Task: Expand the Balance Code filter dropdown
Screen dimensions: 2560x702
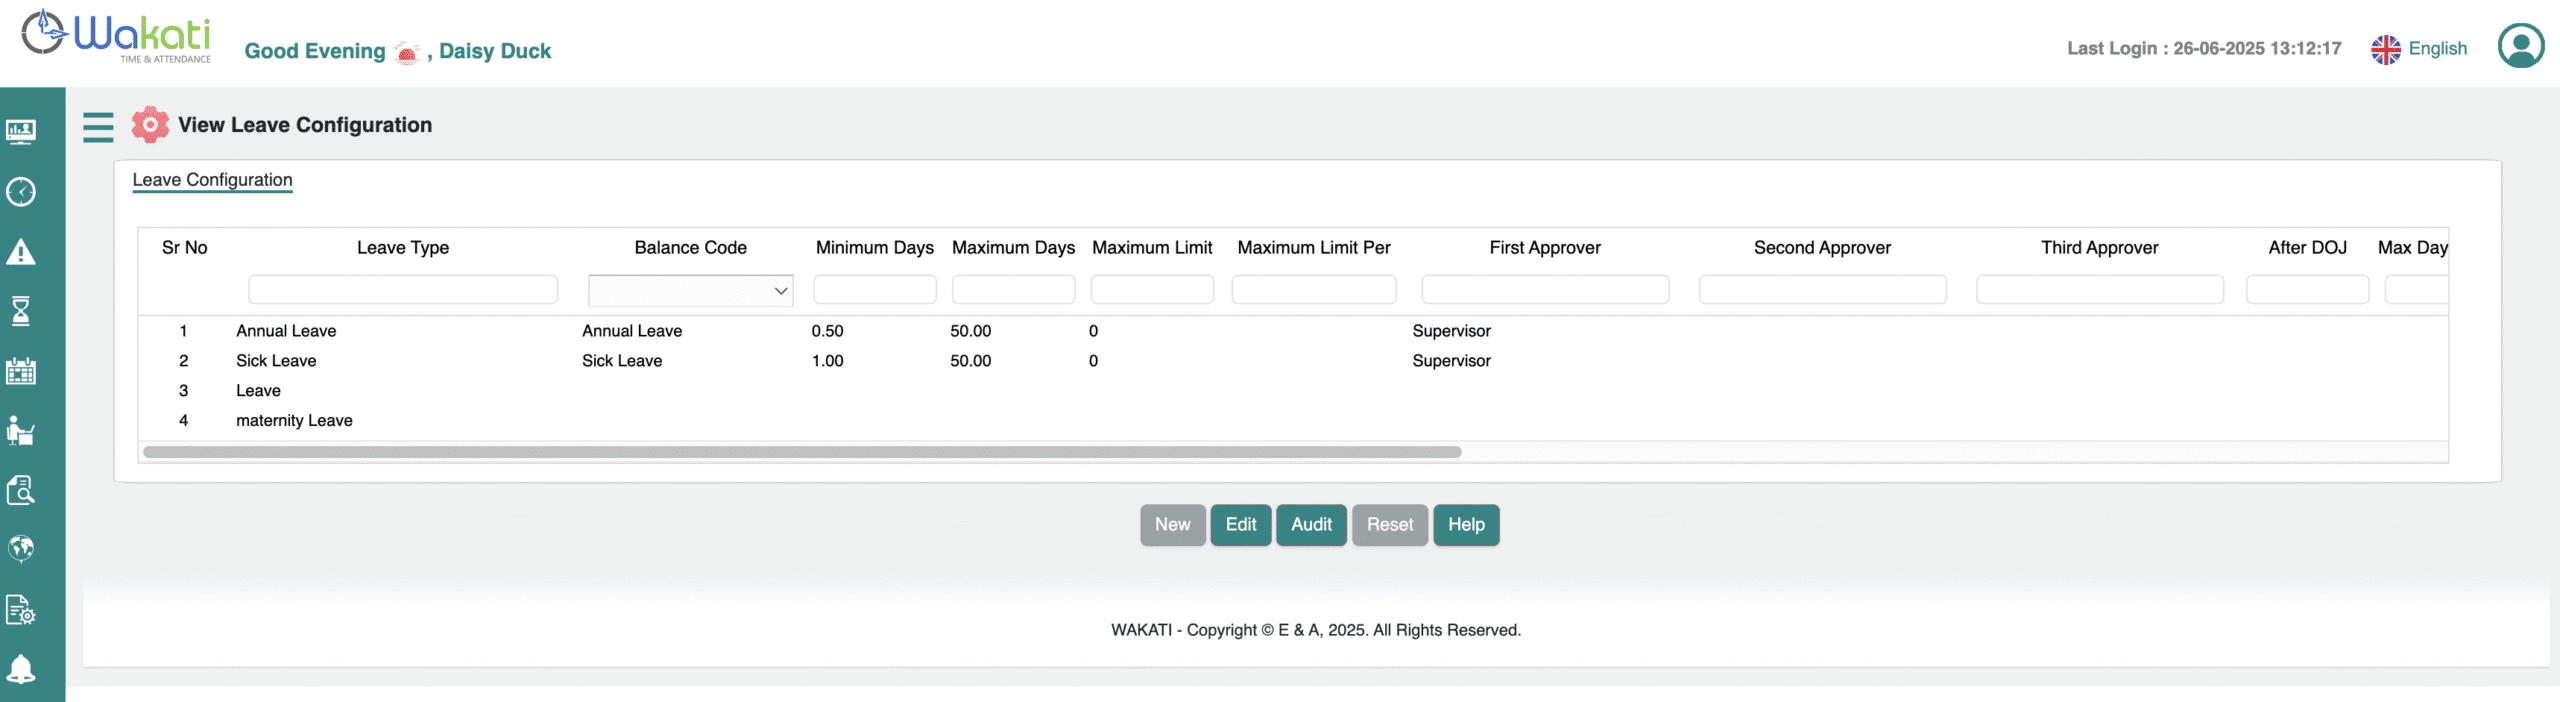Action: [x=690, y=291]
